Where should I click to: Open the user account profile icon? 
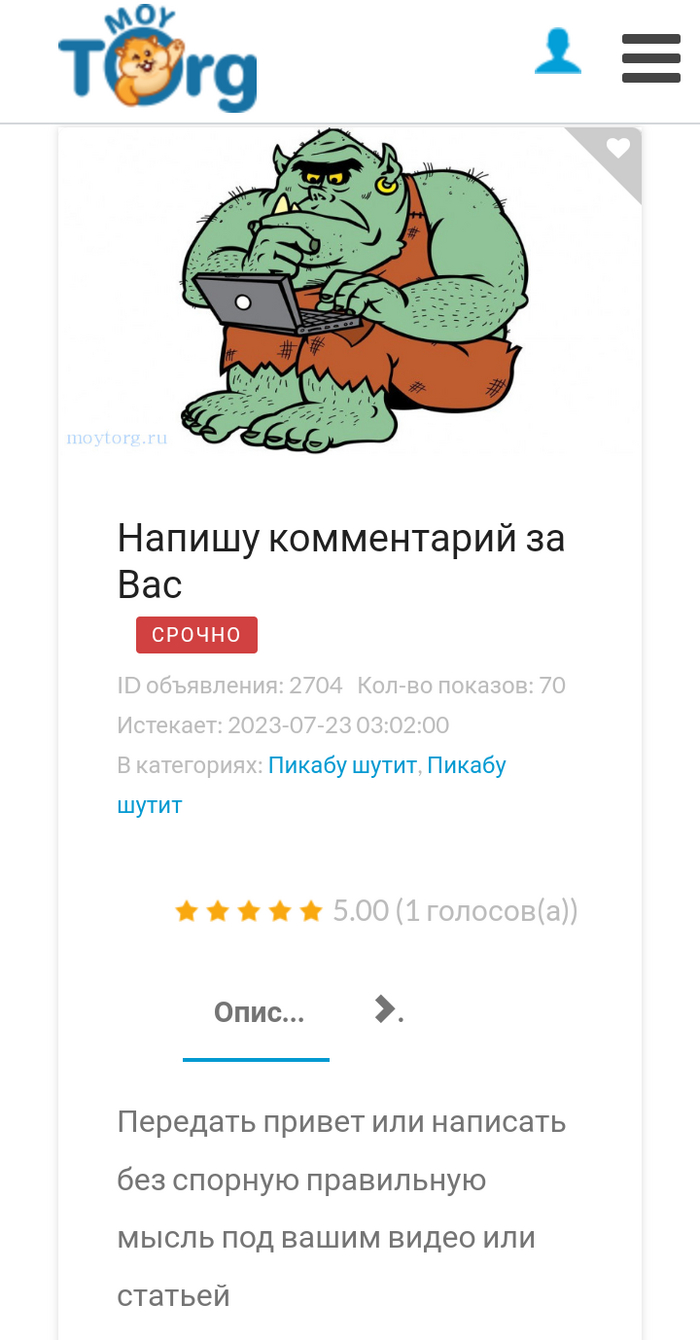pyautogui.click(x=558, y=52)
